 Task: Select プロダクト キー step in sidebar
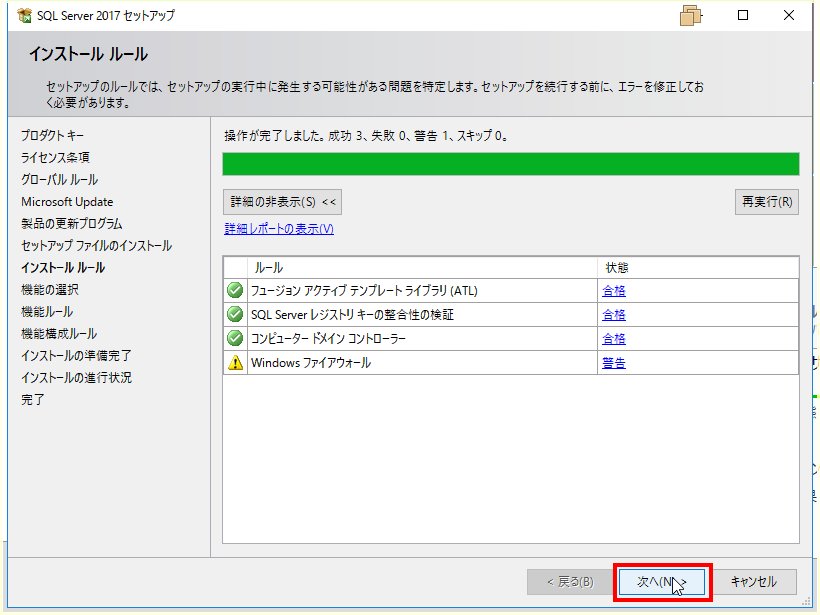click(x=52, y=135)
